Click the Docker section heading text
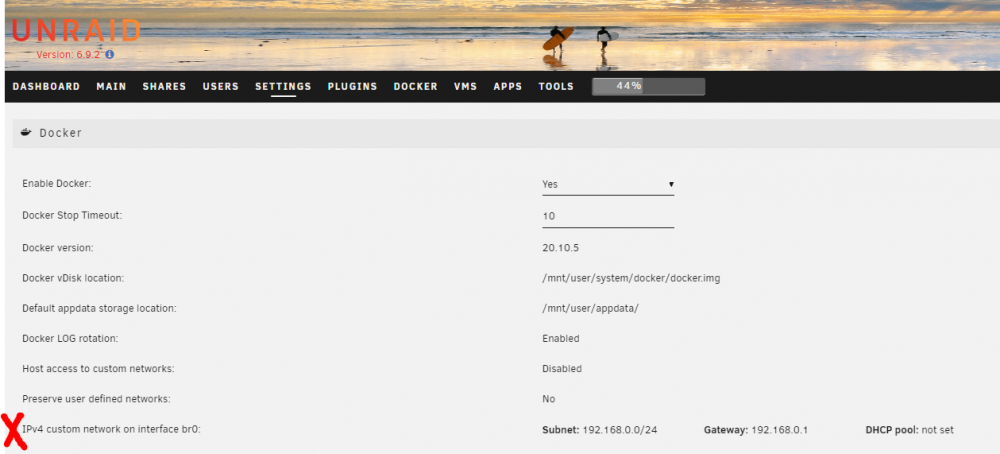This screenshot has width=1000, height=454. pyautogui.click(x=61, y=133)
